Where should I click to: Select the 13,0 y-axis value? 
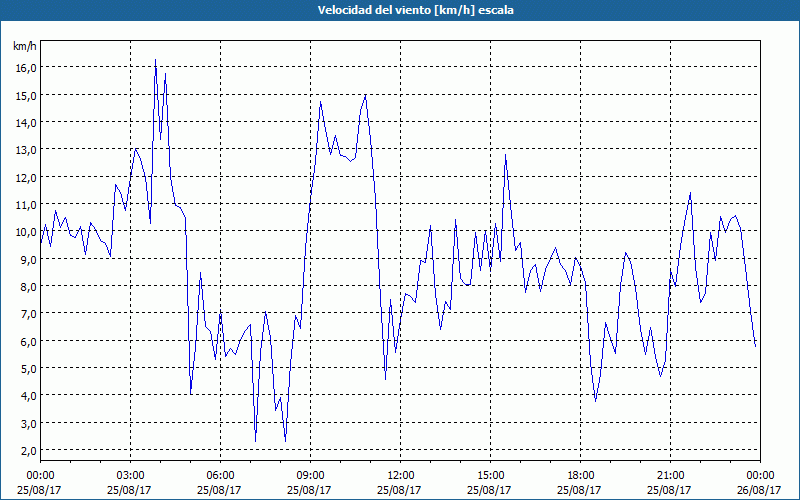click(26, 150)
